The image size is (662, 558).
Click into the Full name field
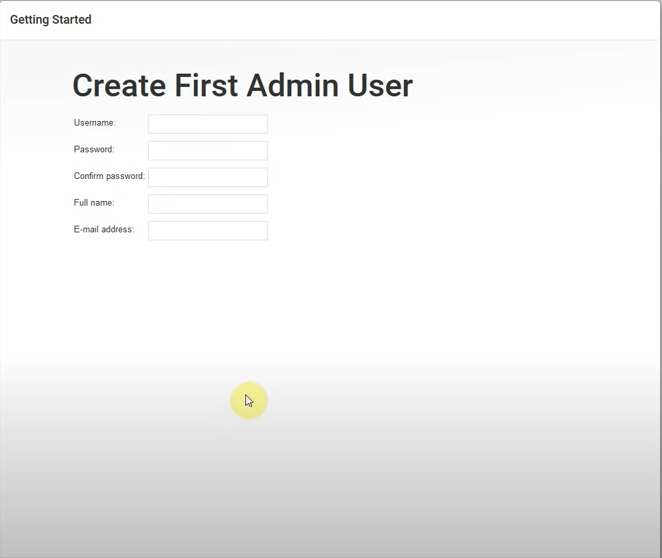pos(208,204)
